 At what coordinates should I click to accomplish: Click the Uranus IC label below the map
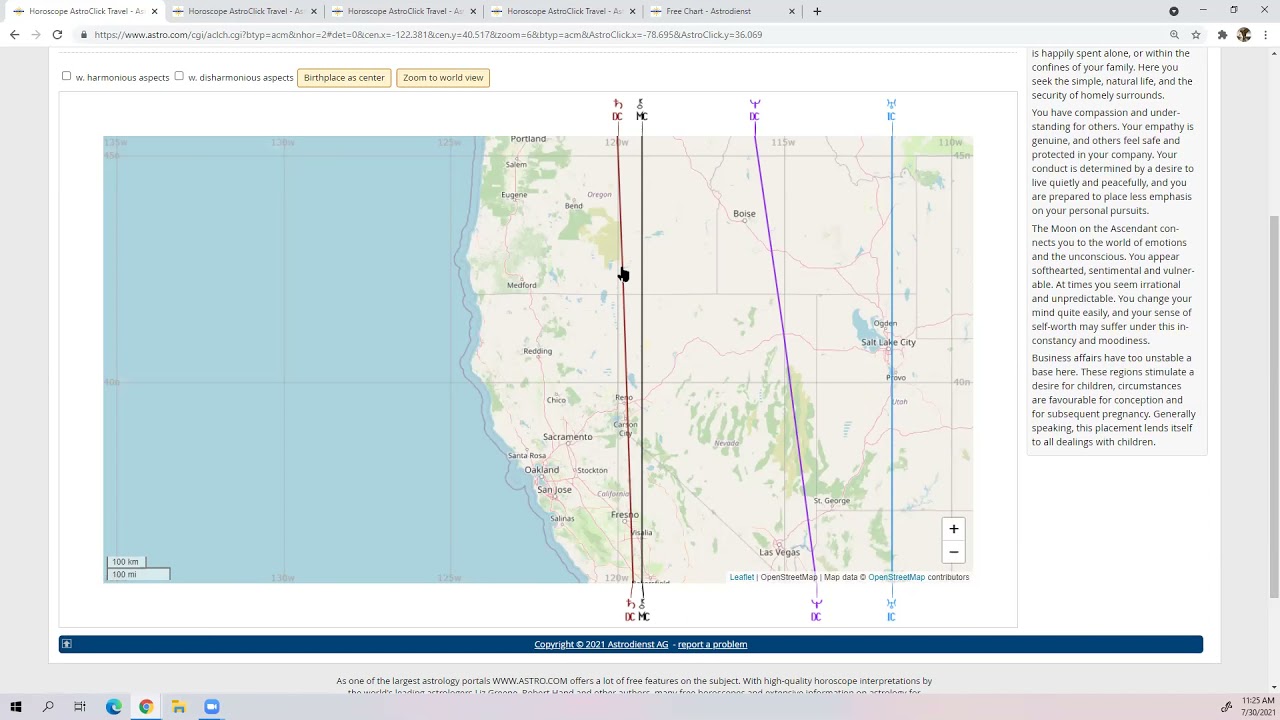891,610
